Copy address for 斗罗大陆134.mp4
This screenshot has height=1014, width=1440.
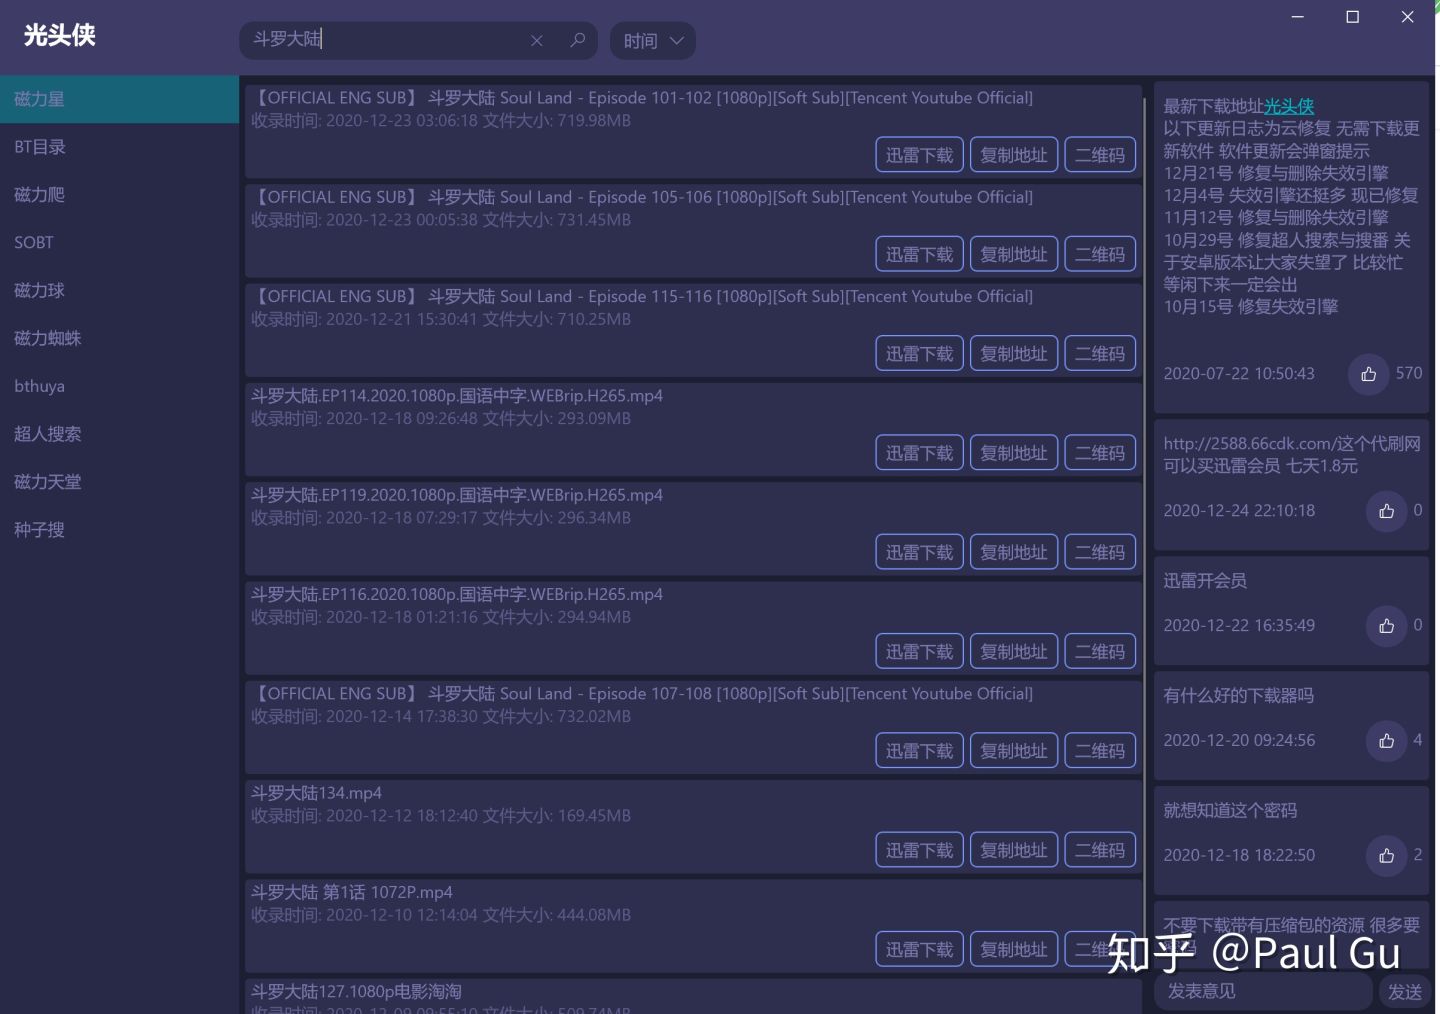point(1013,850)
